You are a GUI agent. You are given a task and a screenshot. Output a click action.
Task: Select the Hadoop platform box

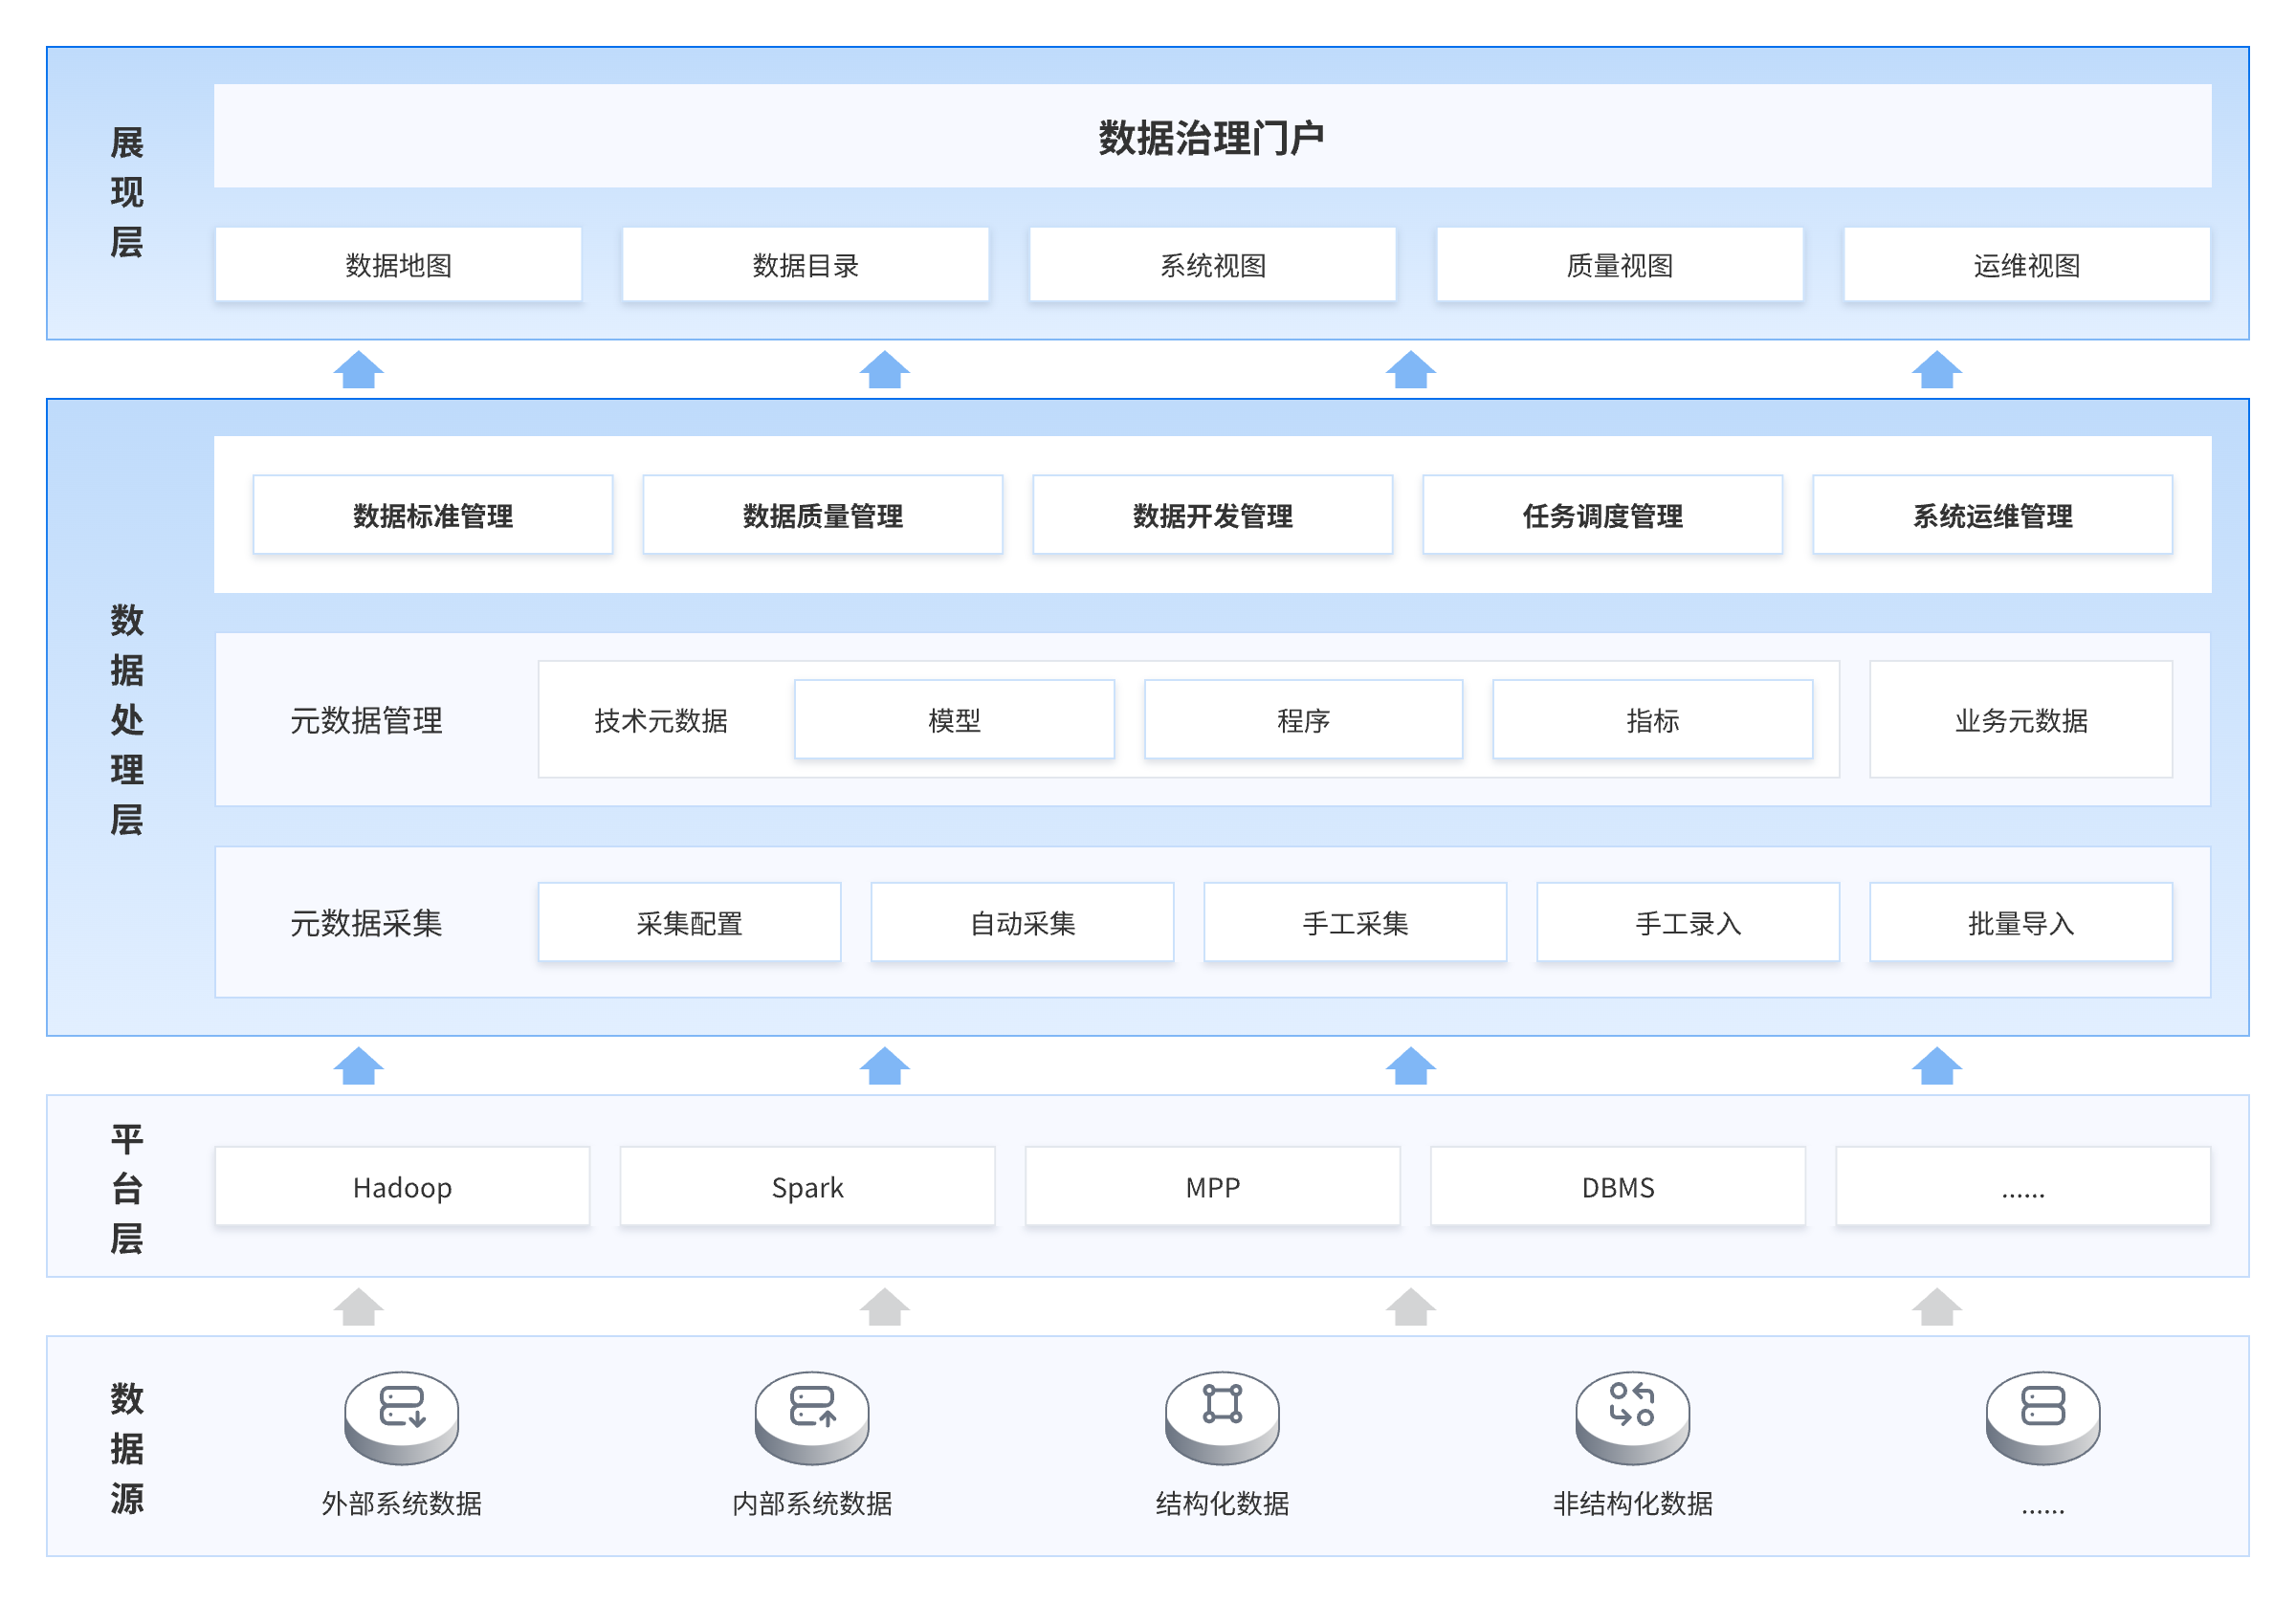coord(402,1186)
